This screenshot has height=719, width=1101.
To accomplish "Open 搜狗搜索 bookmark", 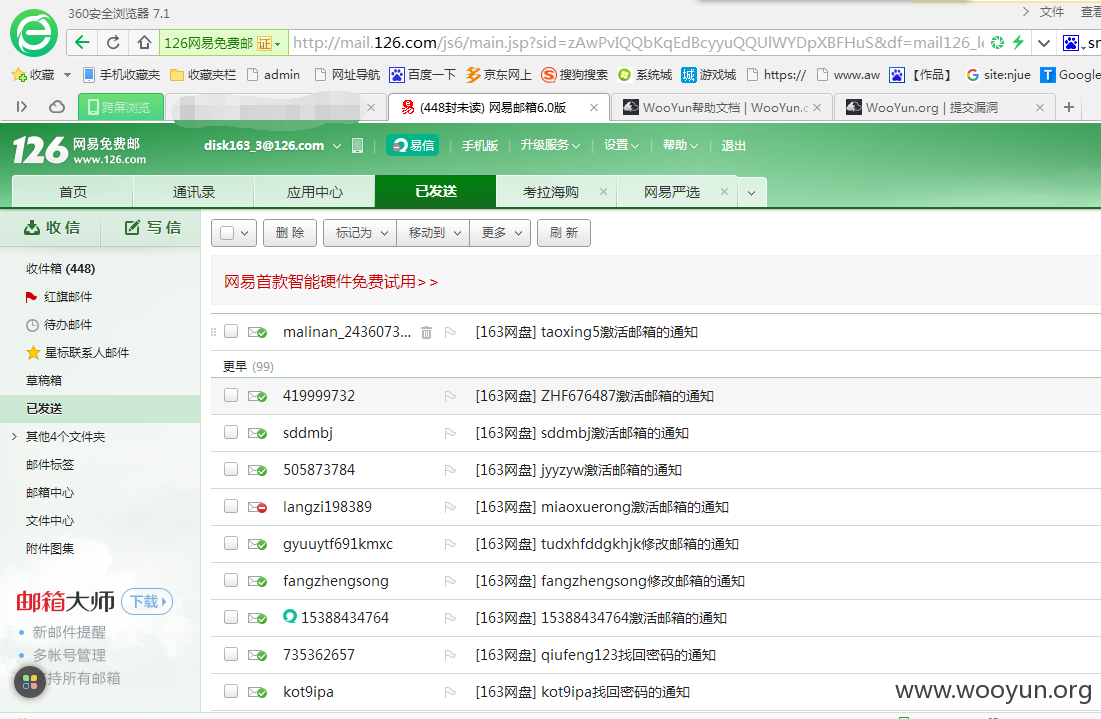I will pyautogui.click(x=574, y=74).
